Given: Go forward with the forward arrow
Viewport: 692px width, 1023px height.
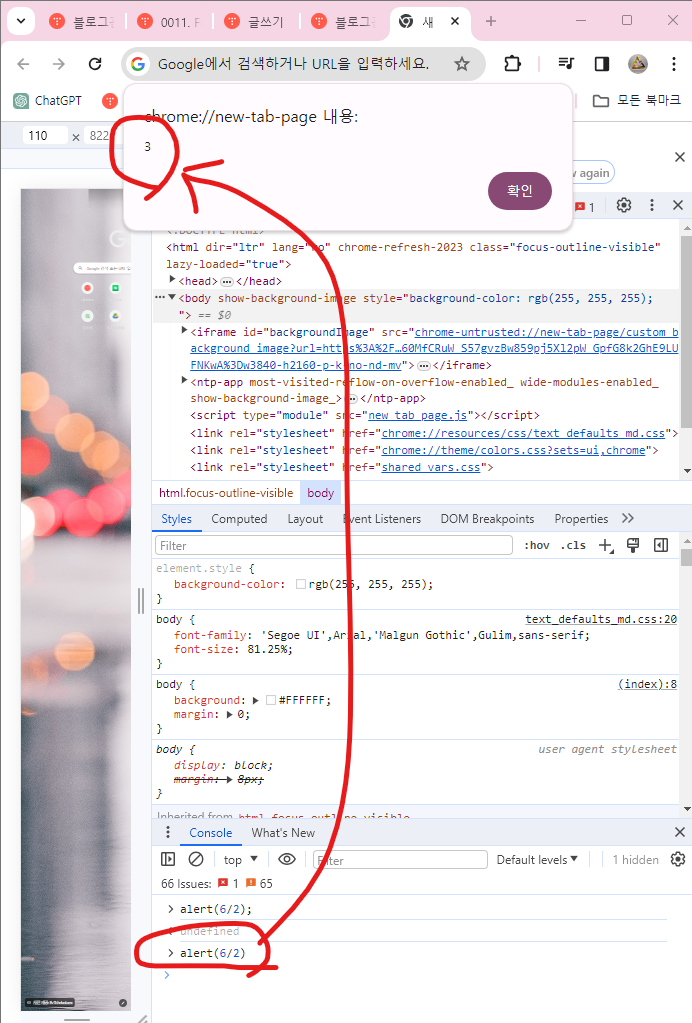Looking at the screenshot, I should [x=59, y=64].
